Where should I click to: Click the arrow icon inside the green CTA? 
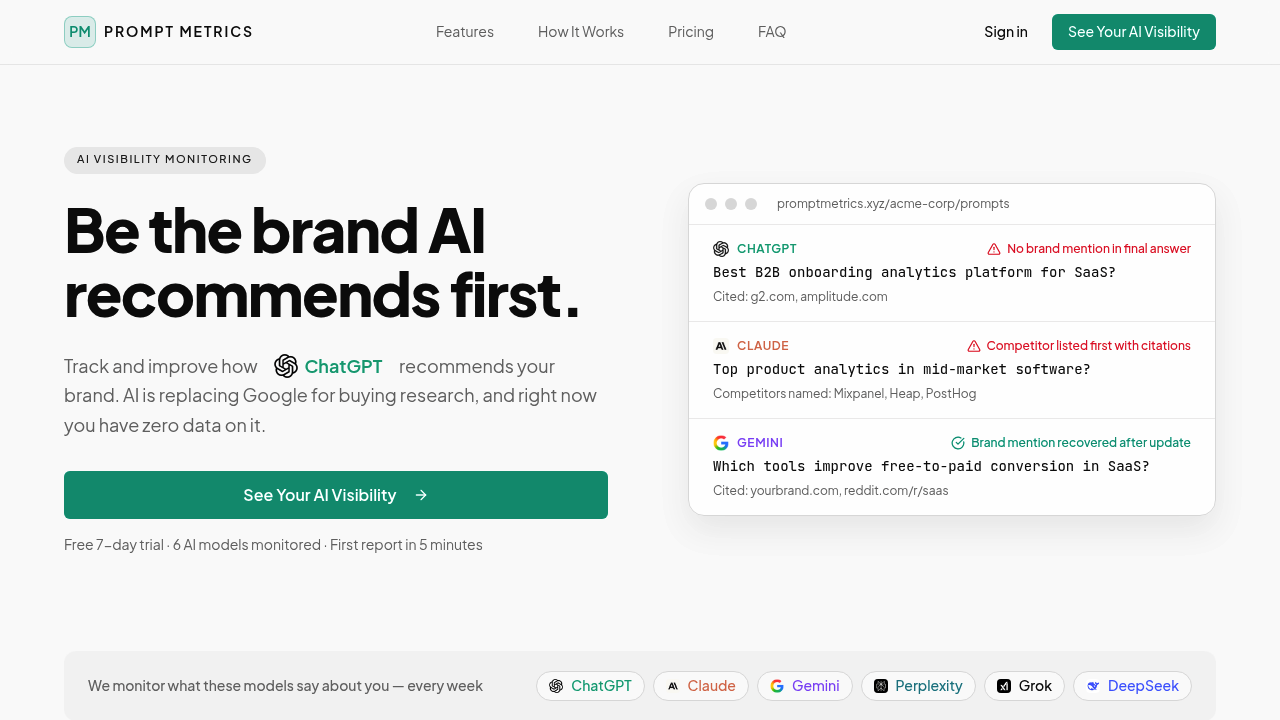(x=421, y=495)
